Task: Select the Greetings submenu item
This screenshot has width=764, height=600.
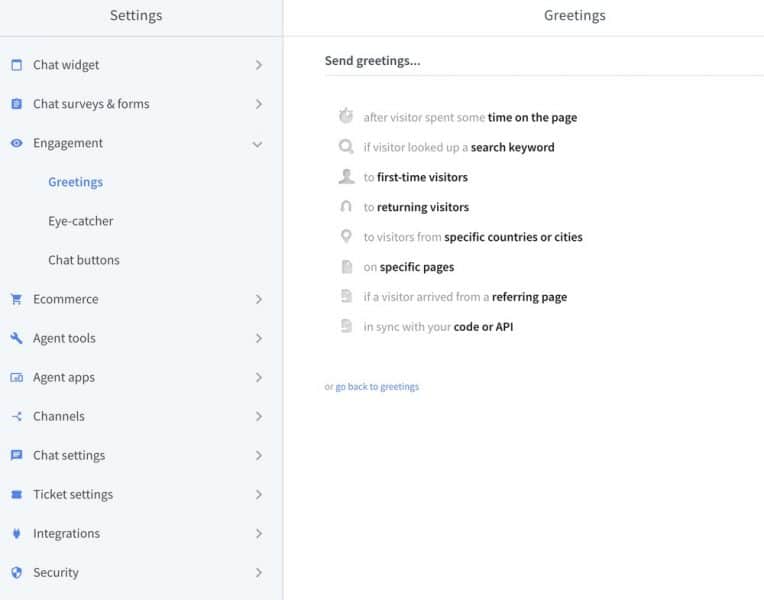Action: (75, 182)
